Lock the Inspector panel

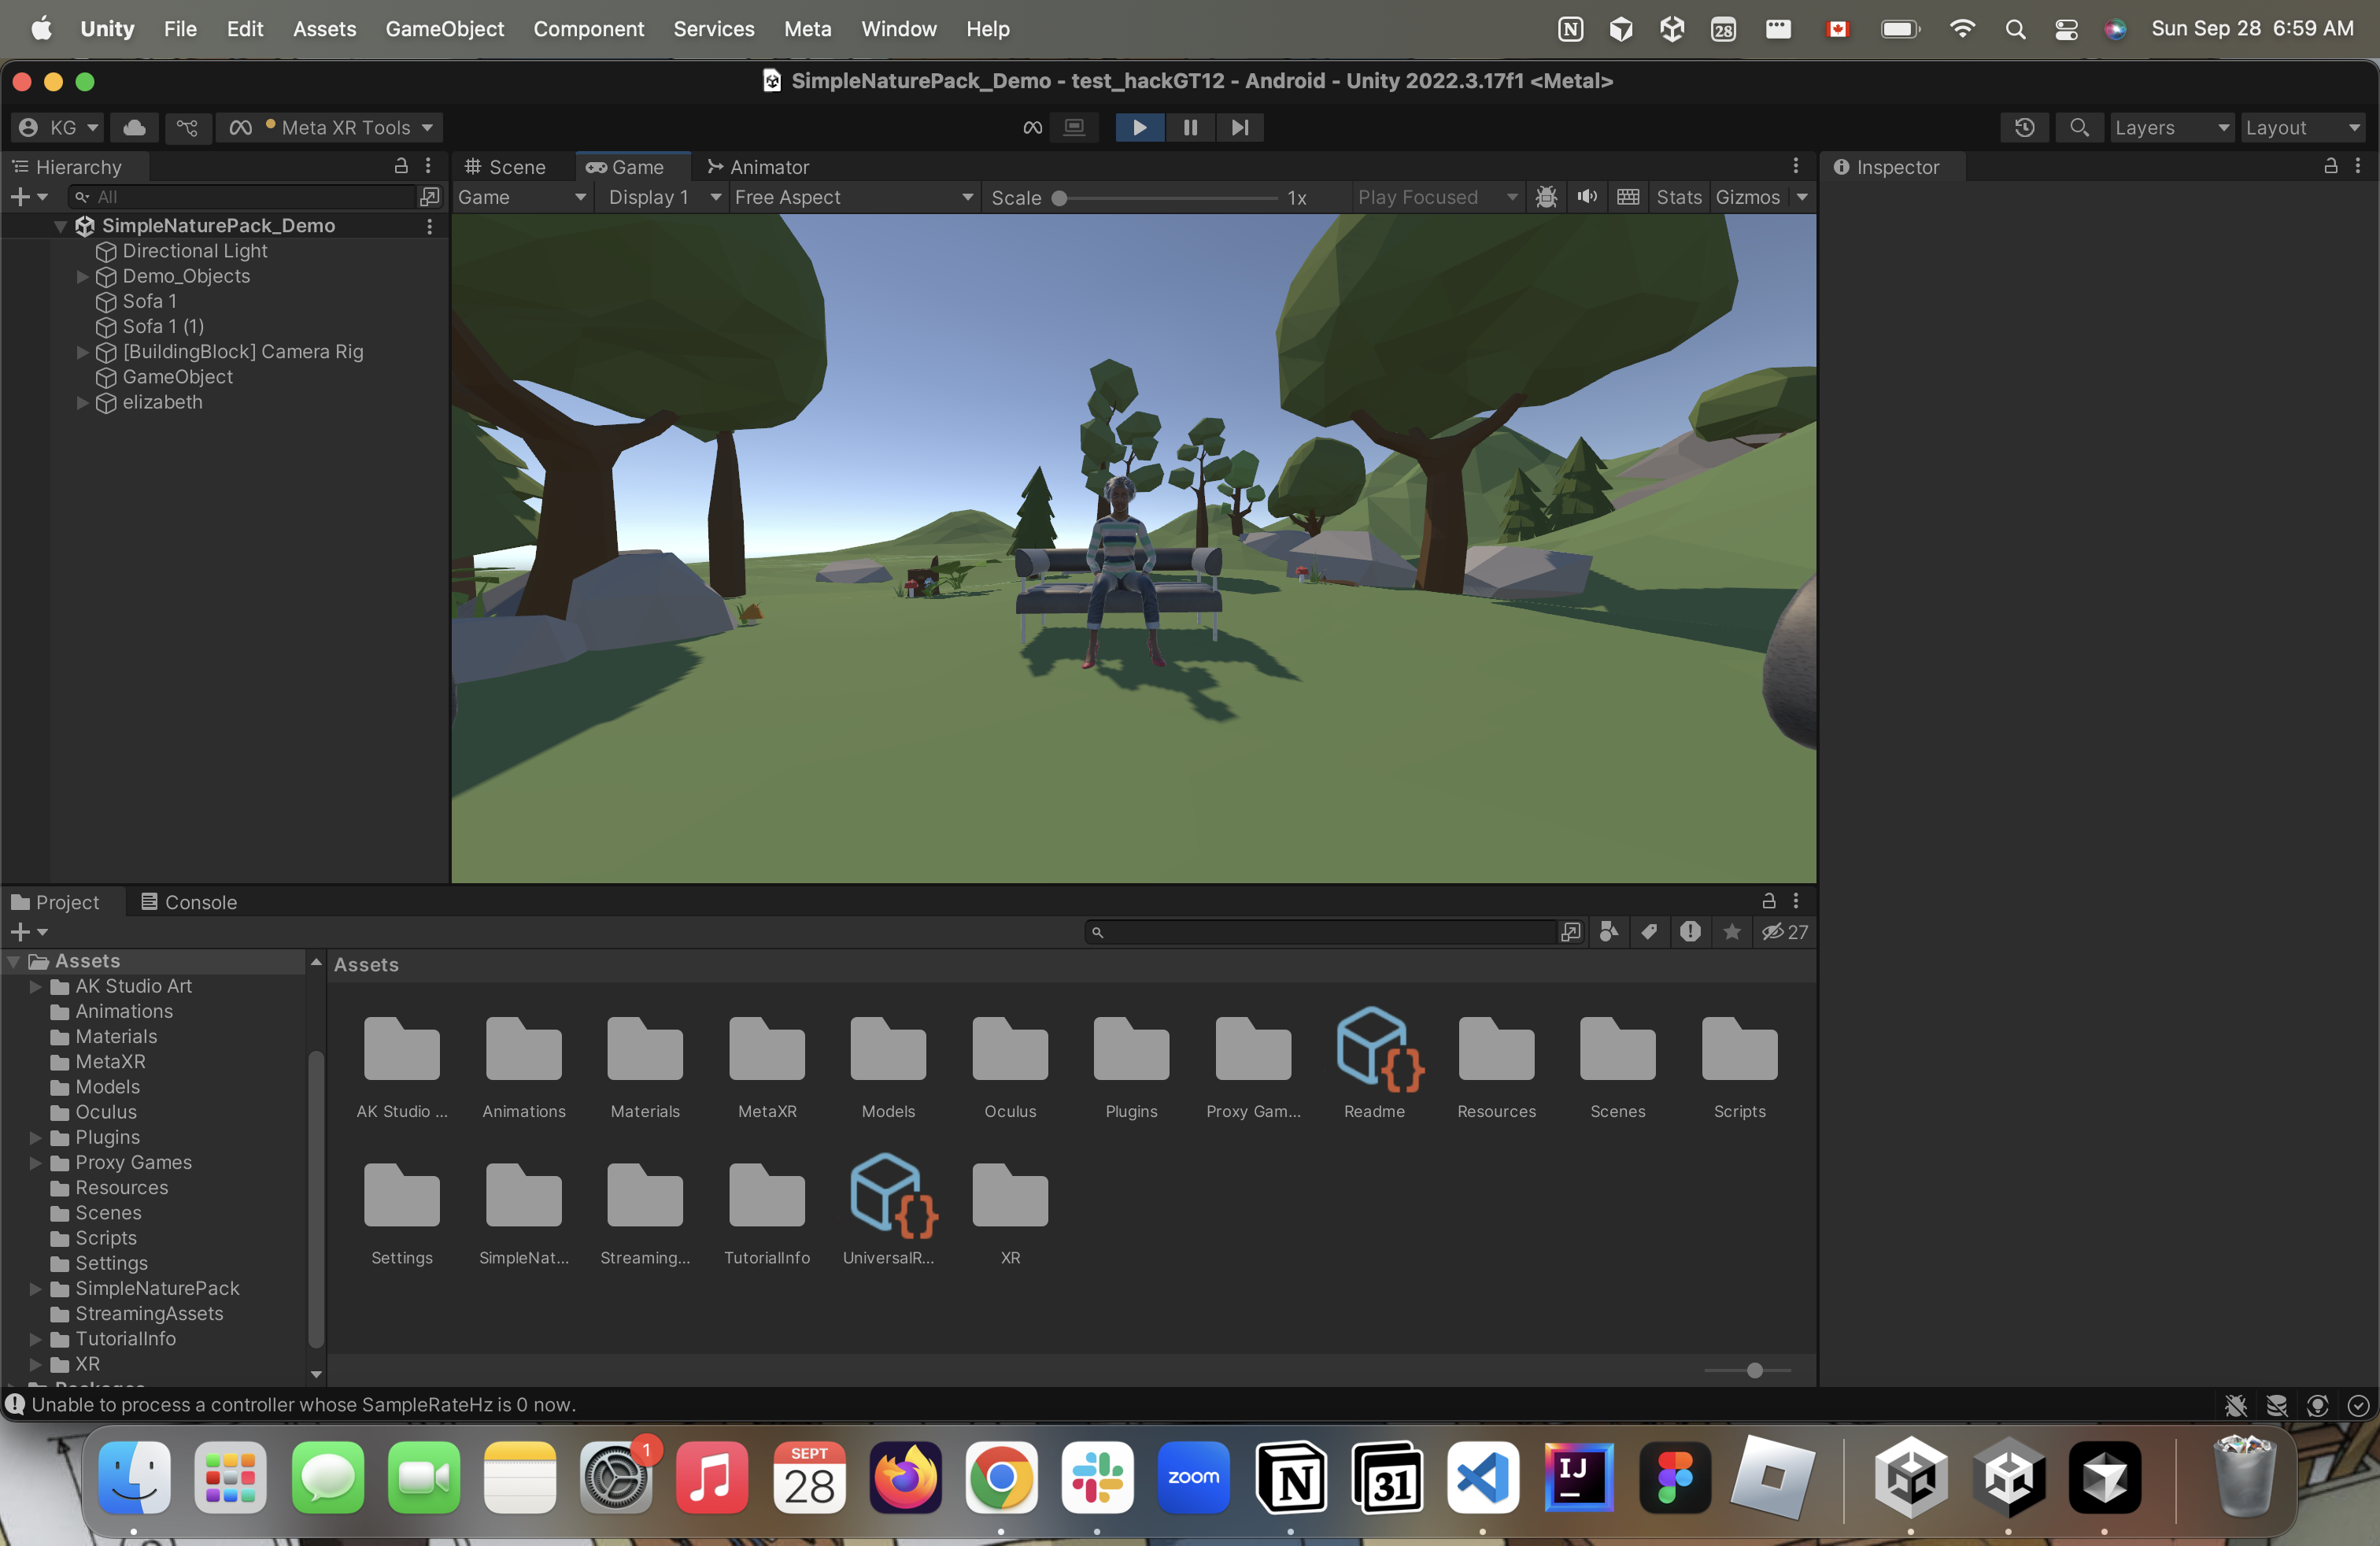pos(2330,166)
